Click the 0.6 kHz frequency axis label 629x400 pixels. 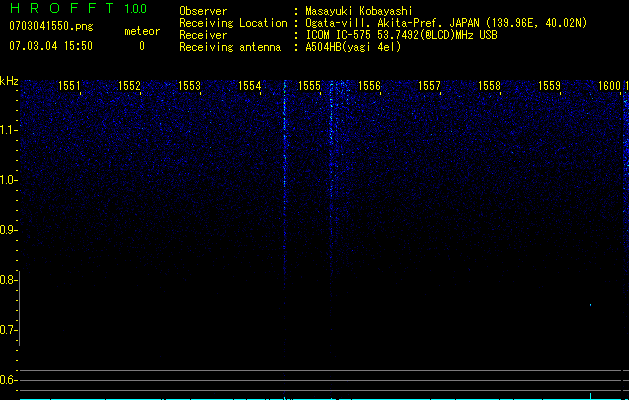(8, 380)
